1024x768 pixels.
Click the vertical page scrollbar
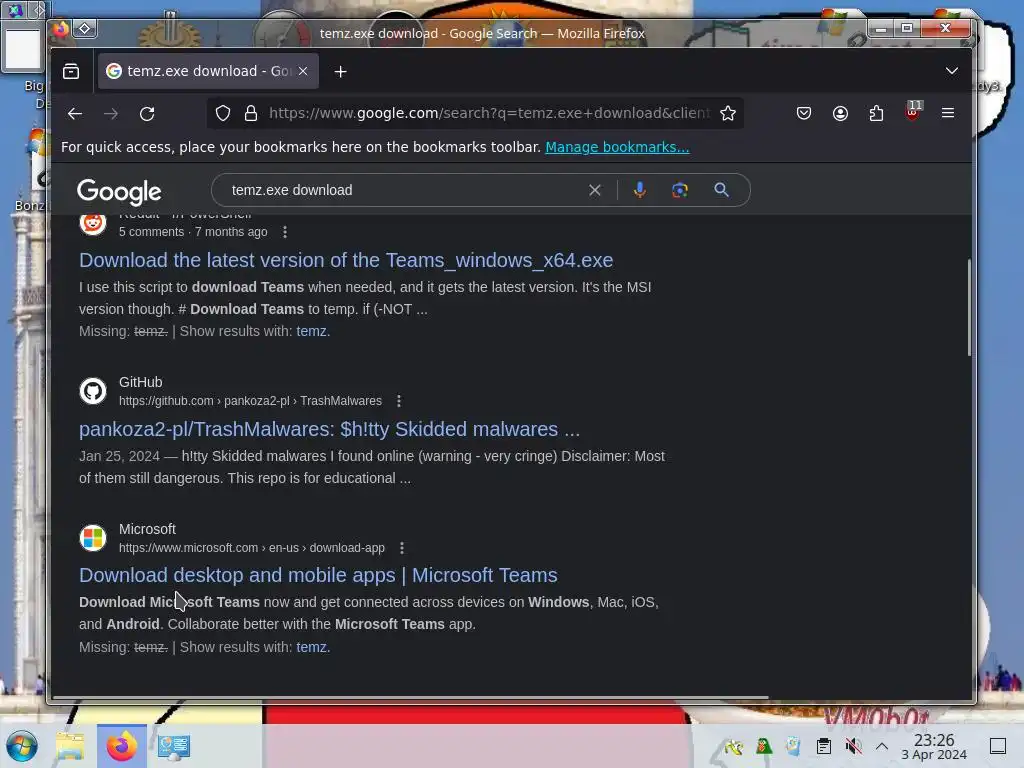(969, 307)
